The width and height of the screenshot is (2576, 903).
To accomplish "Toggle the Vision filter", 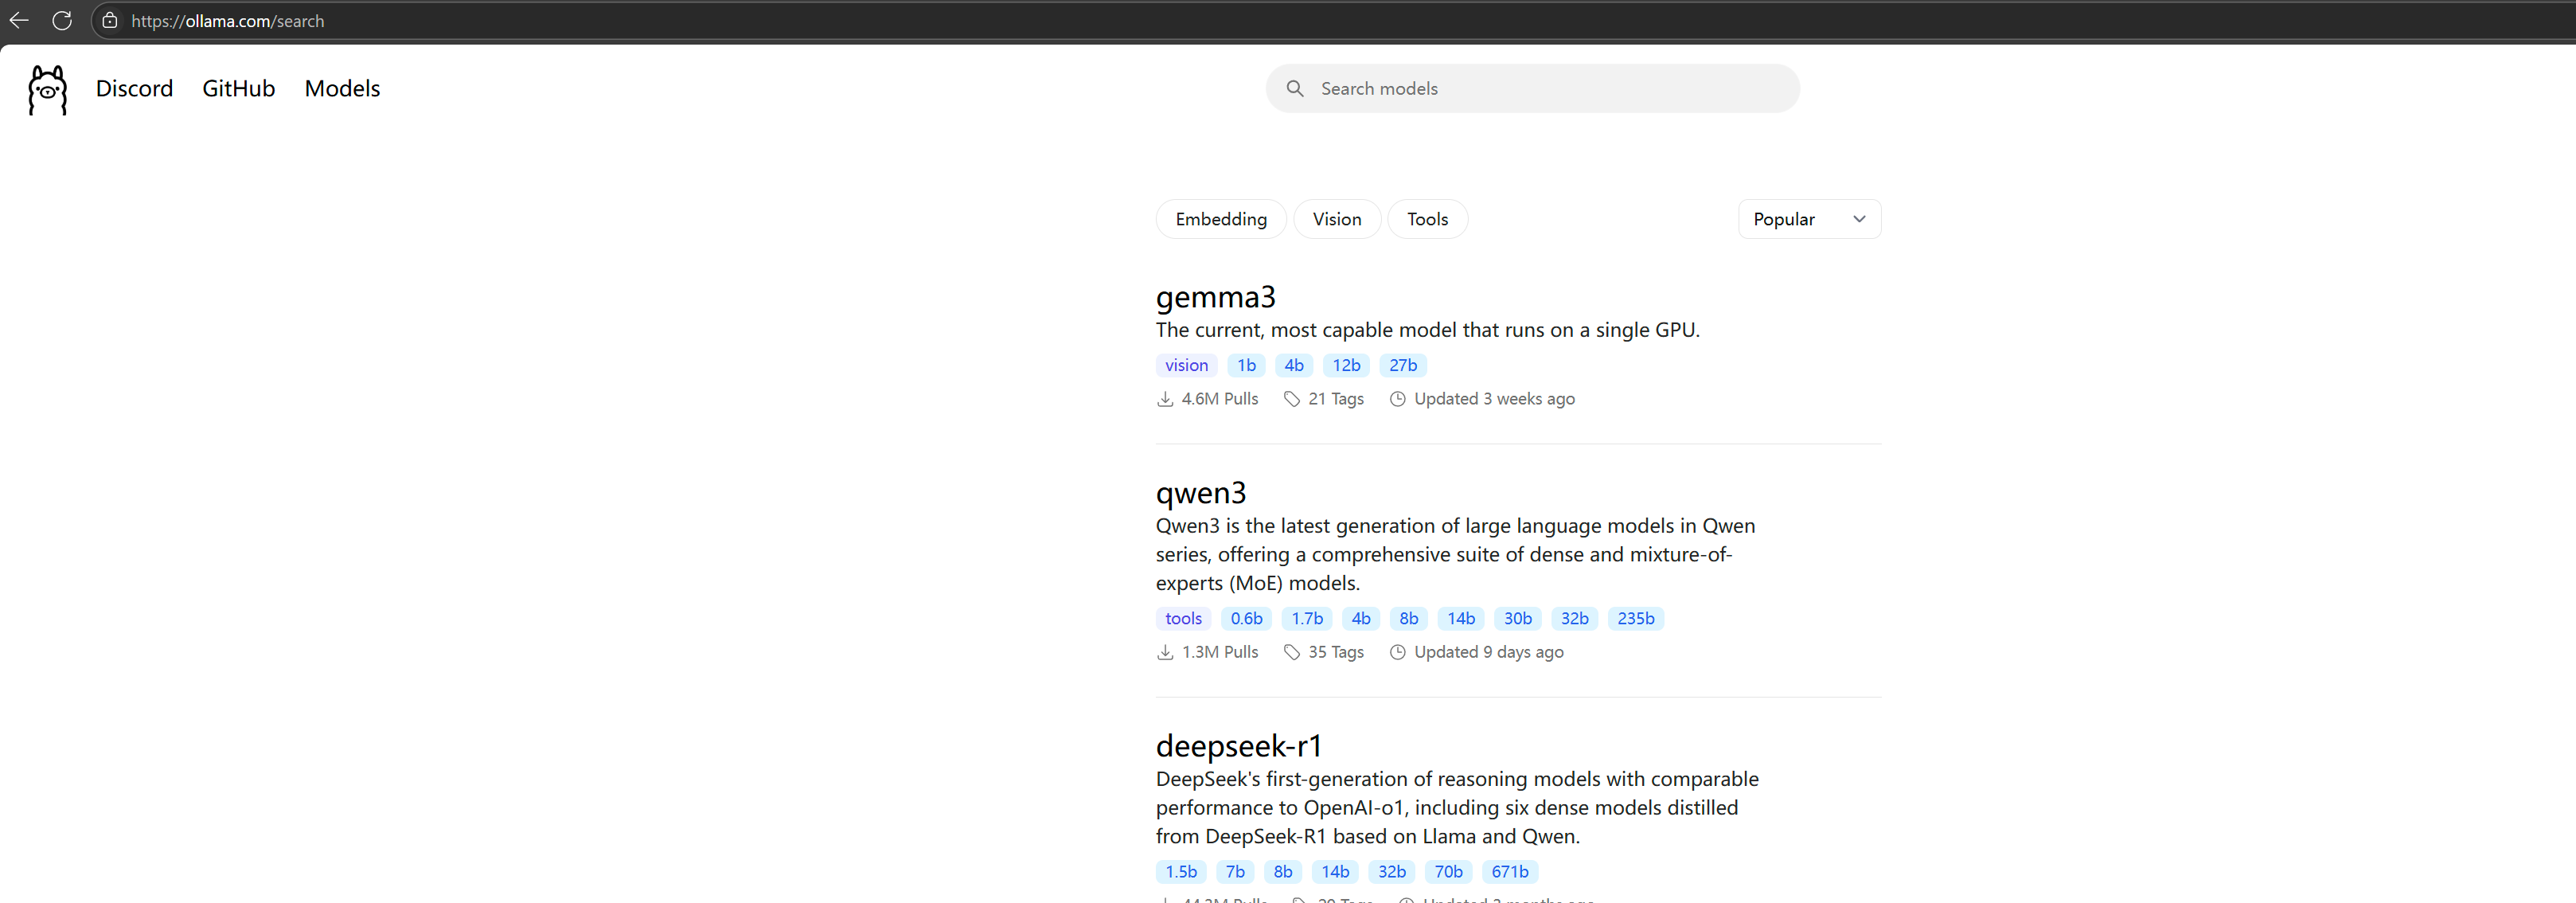I will (1336, 219).
